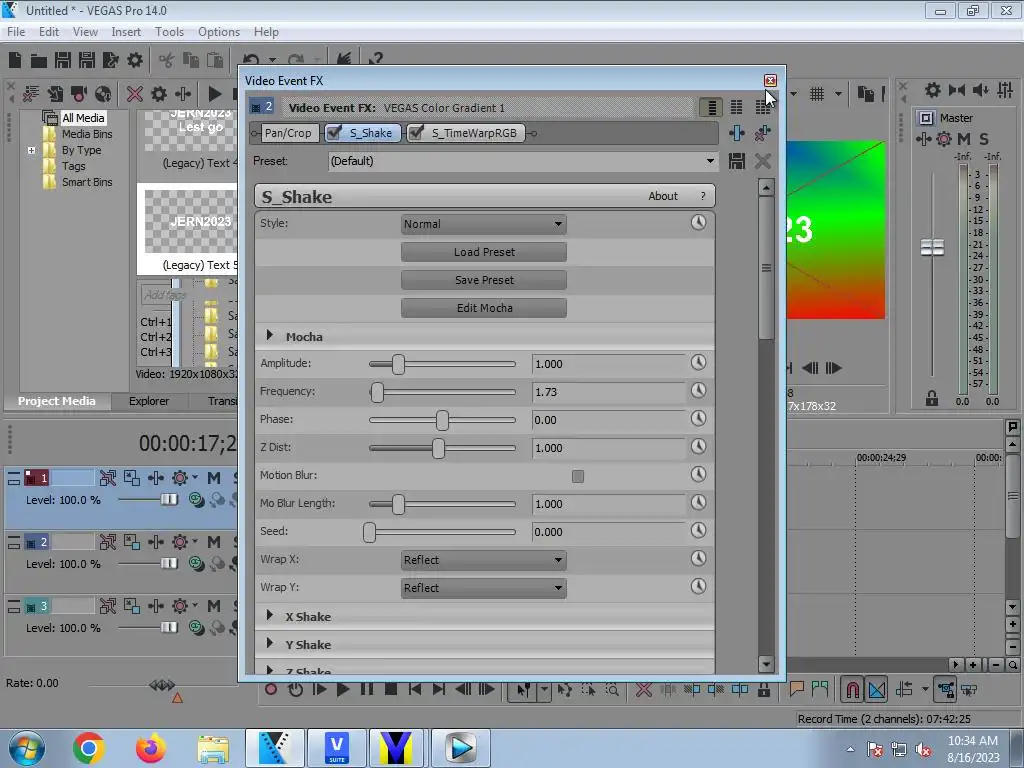1024x768 pixels.
Task: Click the Plug-In Chain button in FX window
Action: tap(737, 133)
